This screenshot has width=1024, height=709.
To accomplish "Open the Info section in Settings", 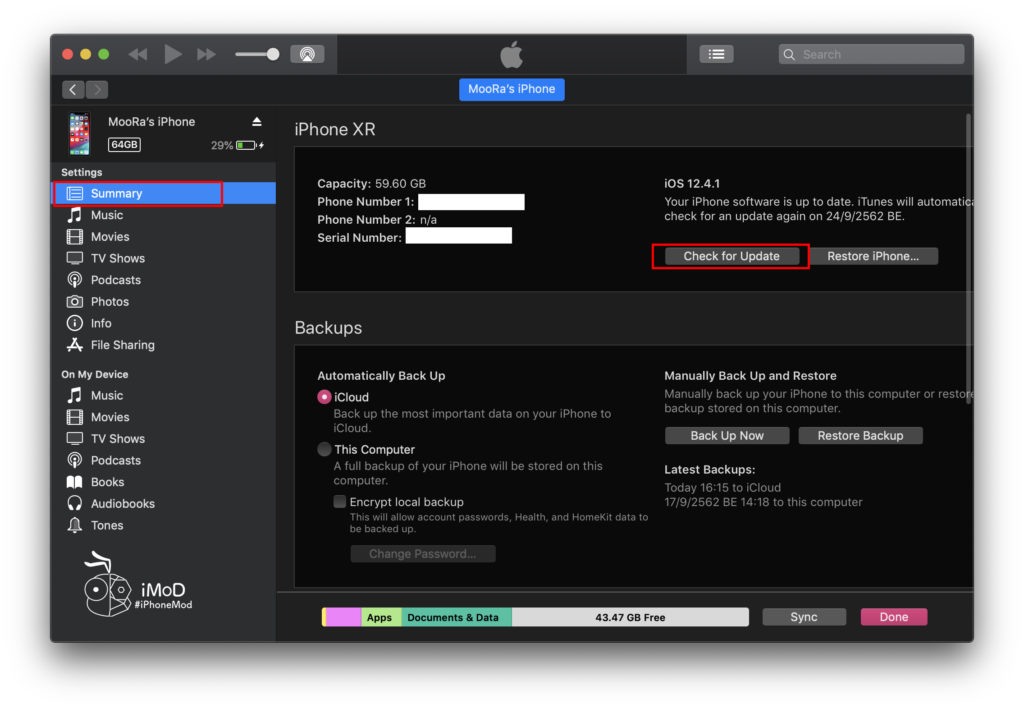I will click(x=103, y=322).
